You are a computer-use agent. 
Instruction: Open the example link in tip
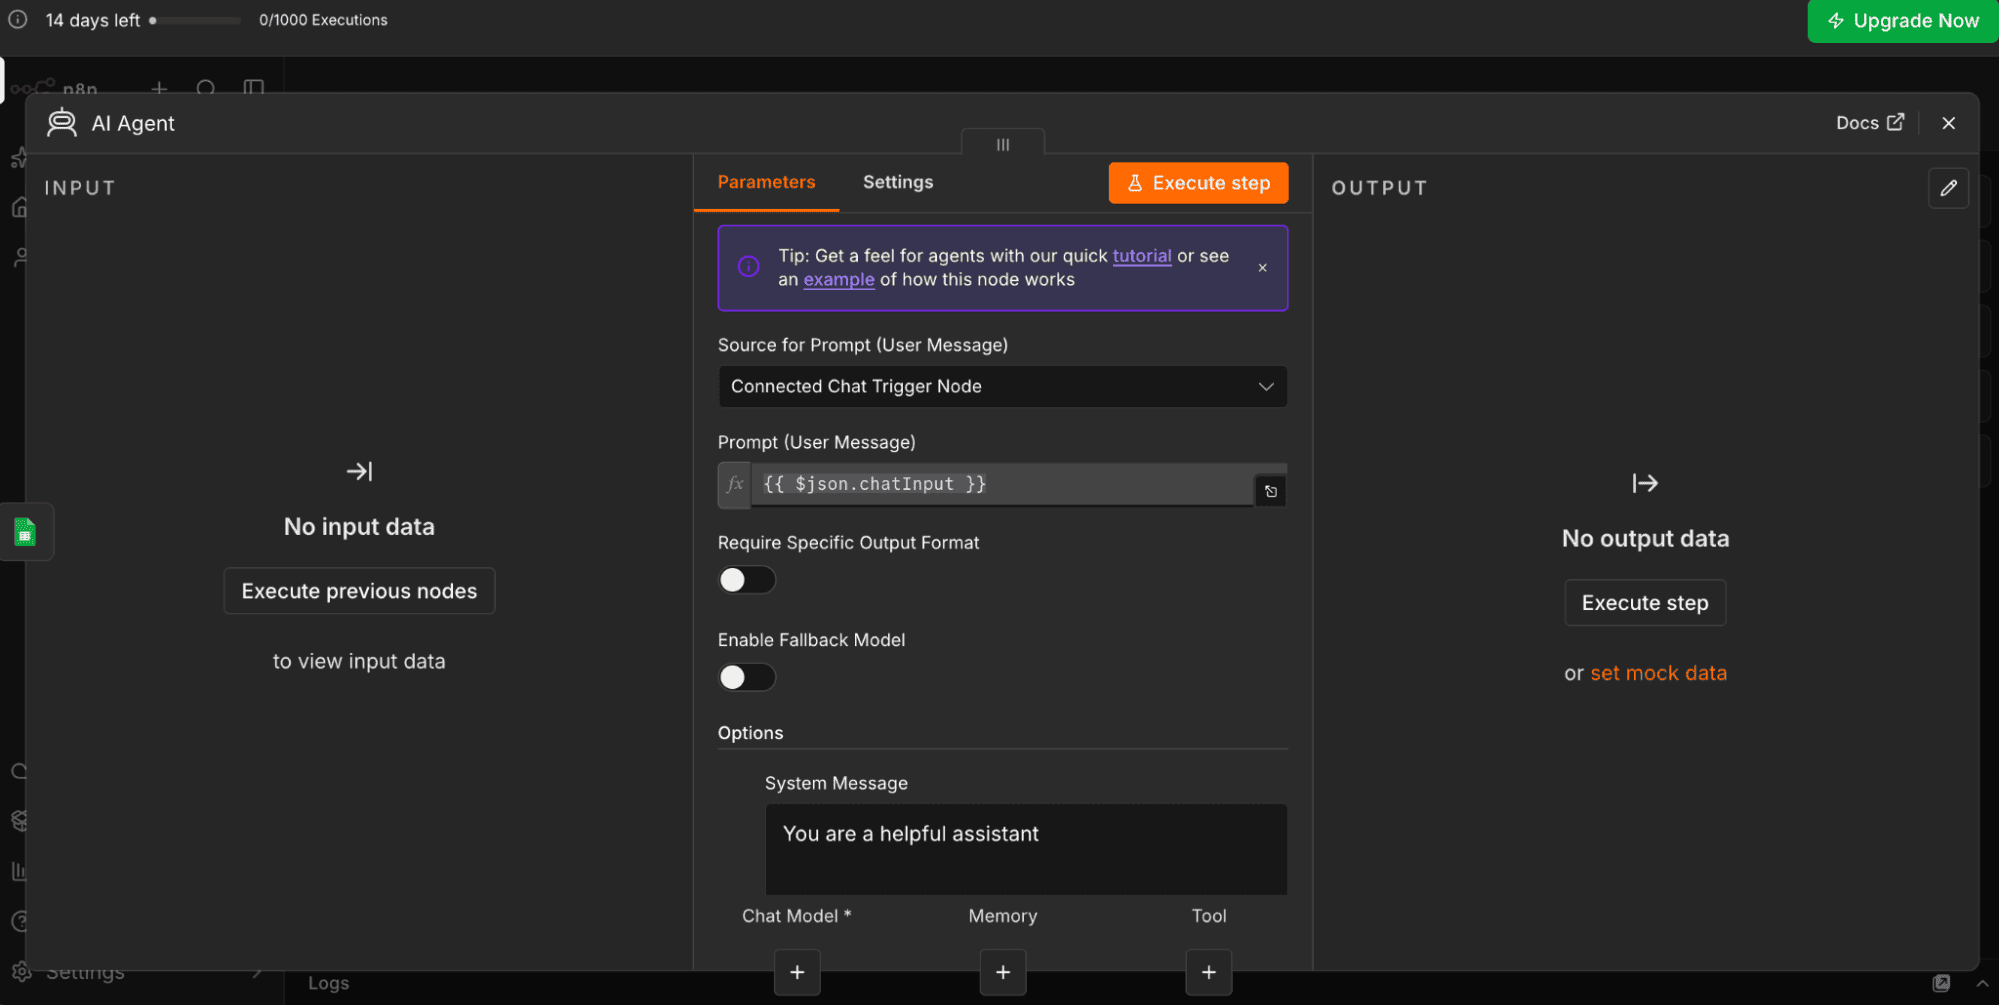(838, 280)
